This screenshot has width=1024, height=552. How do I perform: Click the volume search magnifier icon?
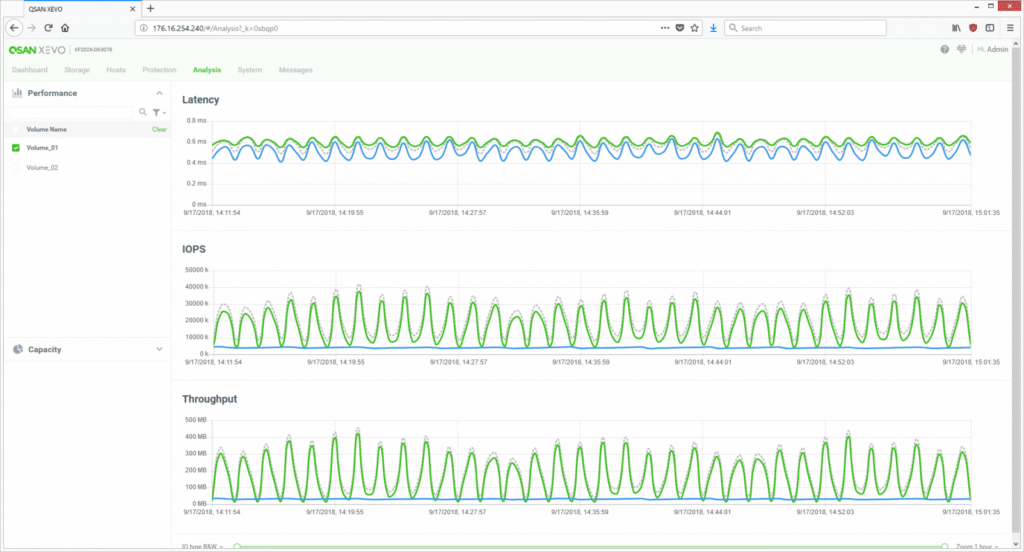pos(142,112)
